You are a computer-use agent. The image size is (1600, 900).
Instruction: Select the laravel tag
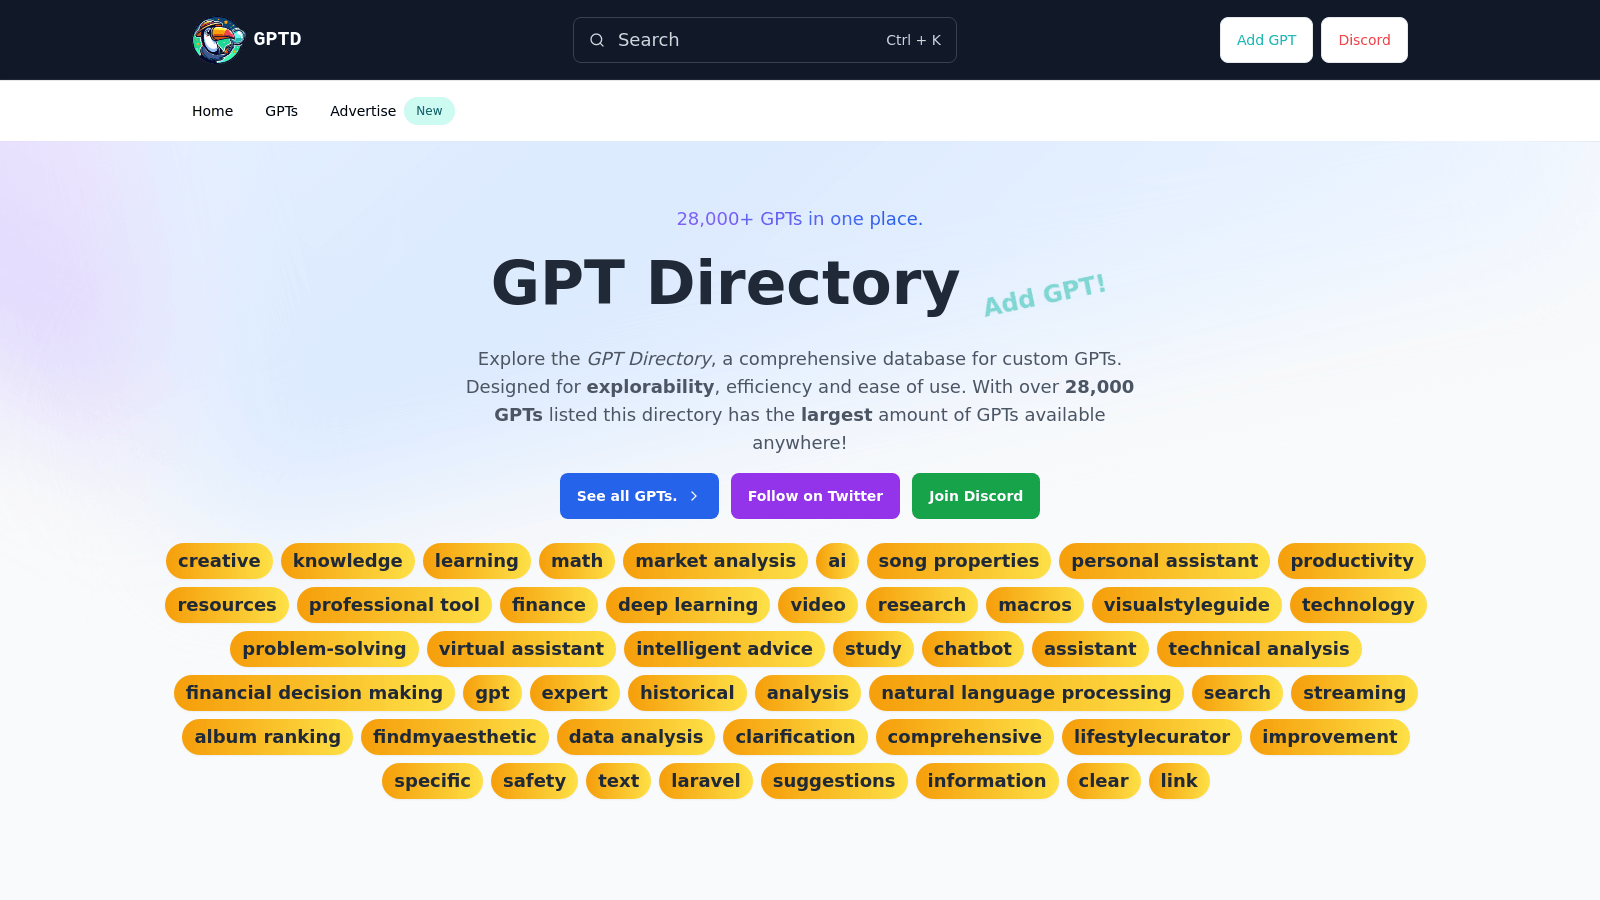tap(706, 781)
